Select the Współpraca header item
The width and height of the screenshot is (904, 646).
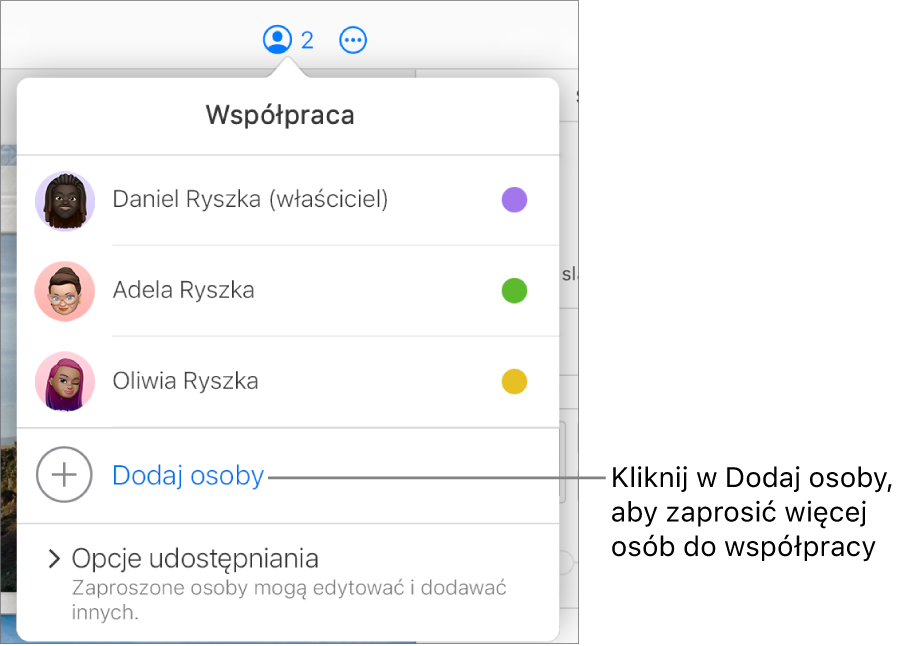[x=279, y=115]
